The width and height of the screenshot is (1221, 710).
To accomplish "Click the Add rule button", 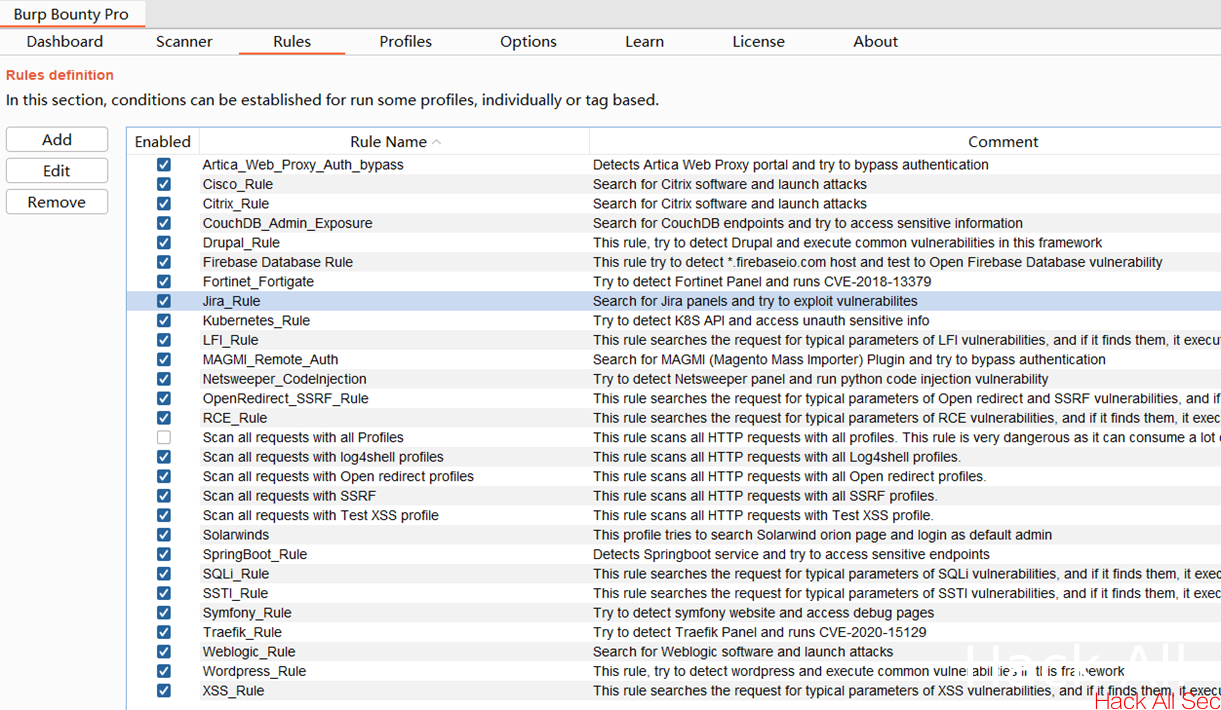I will (x=57, y=140).
